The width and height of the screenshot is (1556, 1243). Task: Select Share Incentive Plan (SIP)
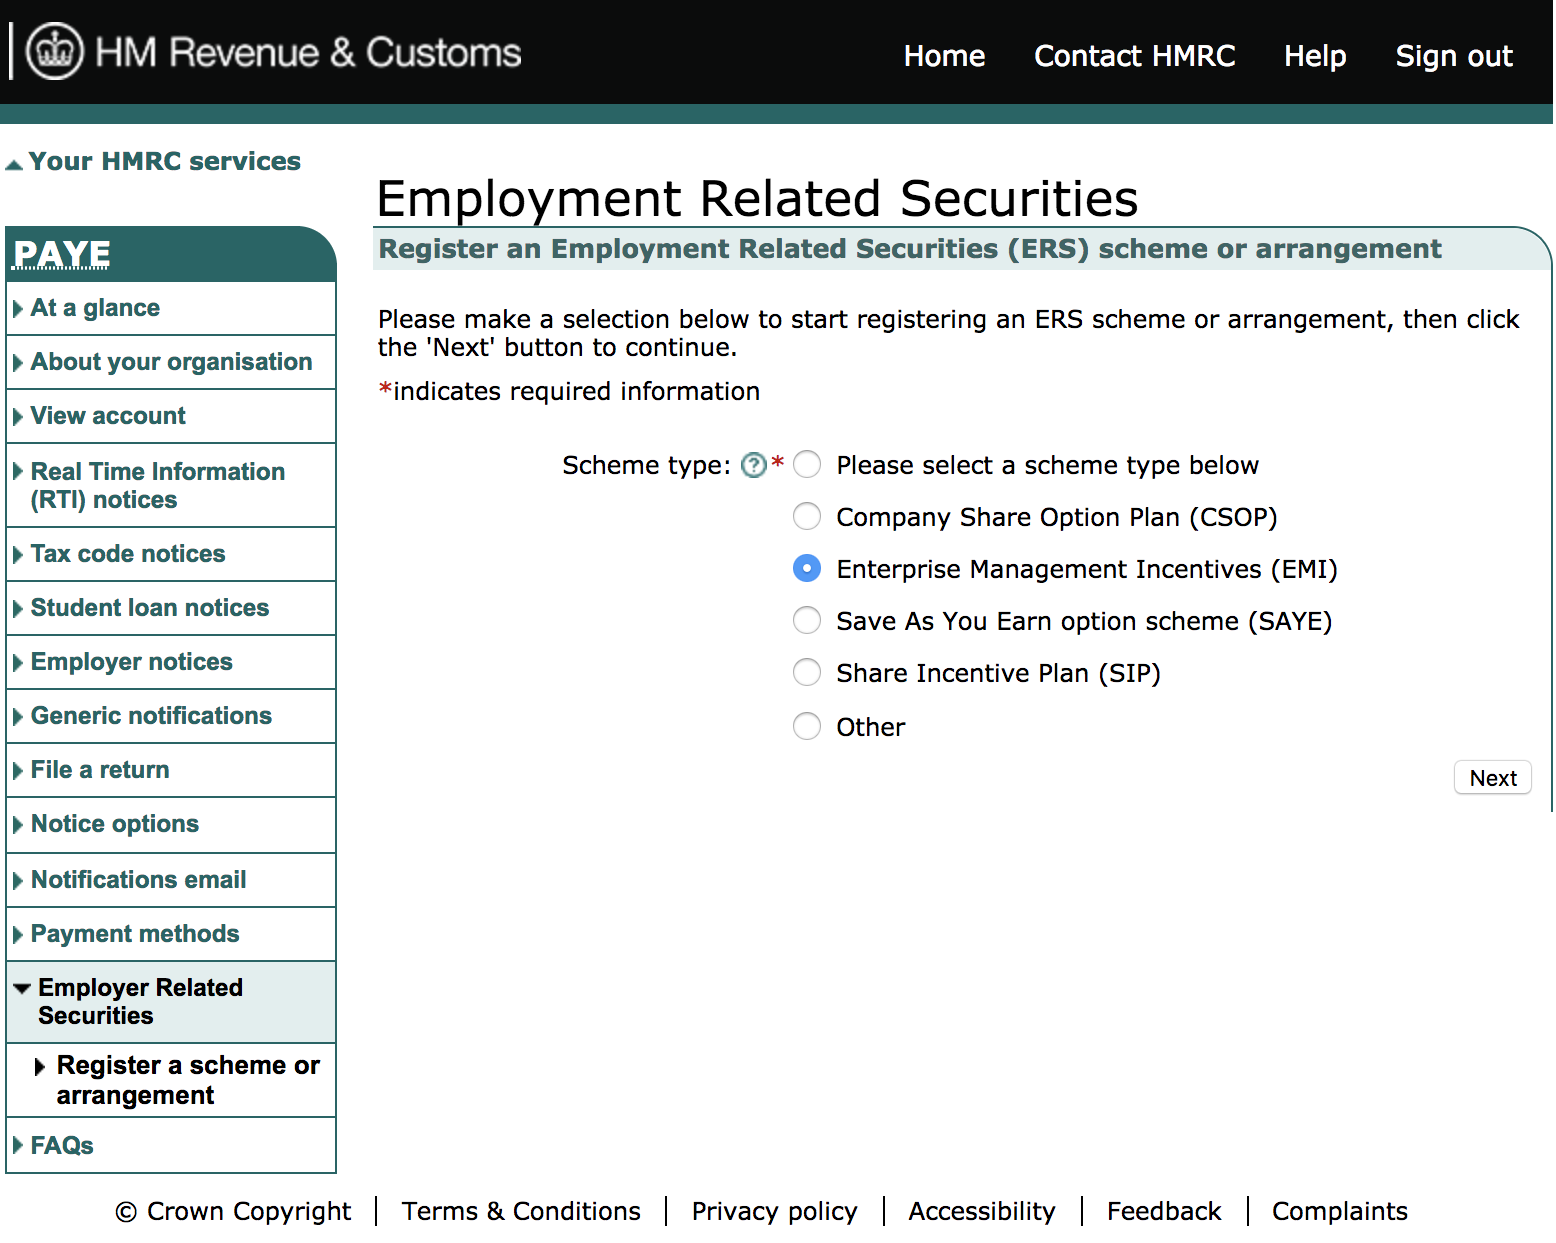point(806,672)
